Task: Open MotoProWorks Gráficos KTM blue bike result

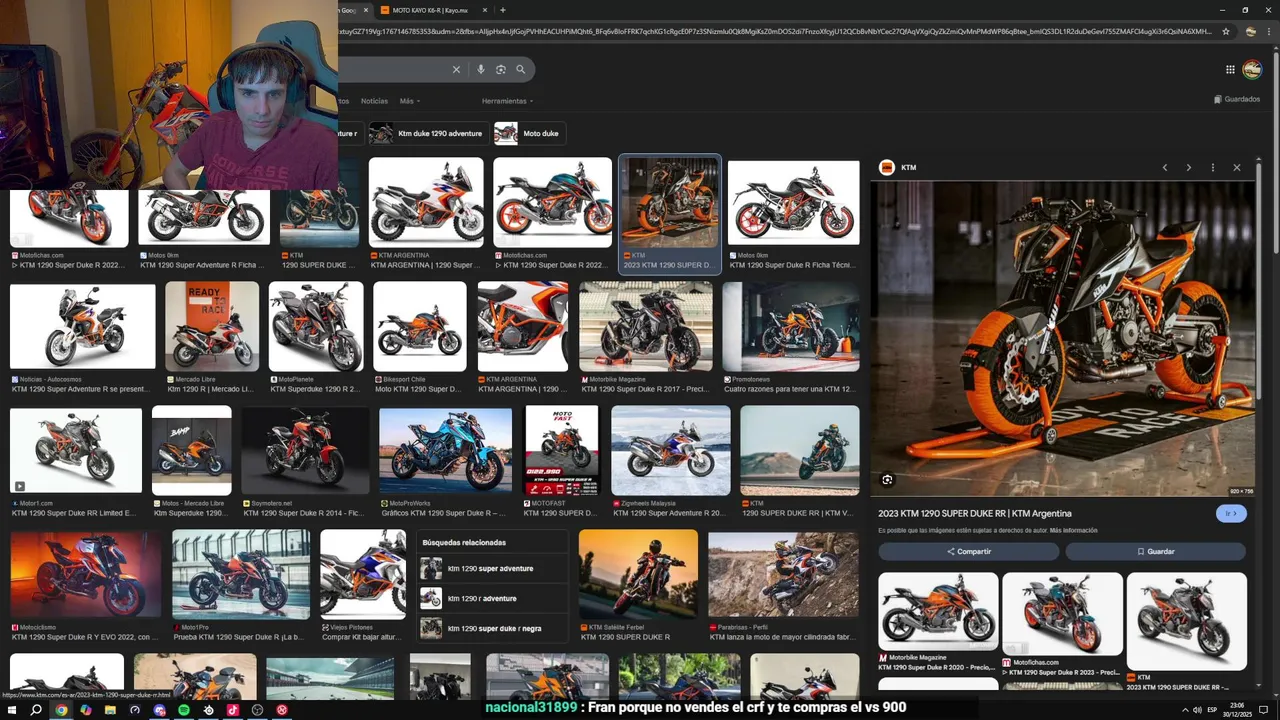Action: coord(445,450)
